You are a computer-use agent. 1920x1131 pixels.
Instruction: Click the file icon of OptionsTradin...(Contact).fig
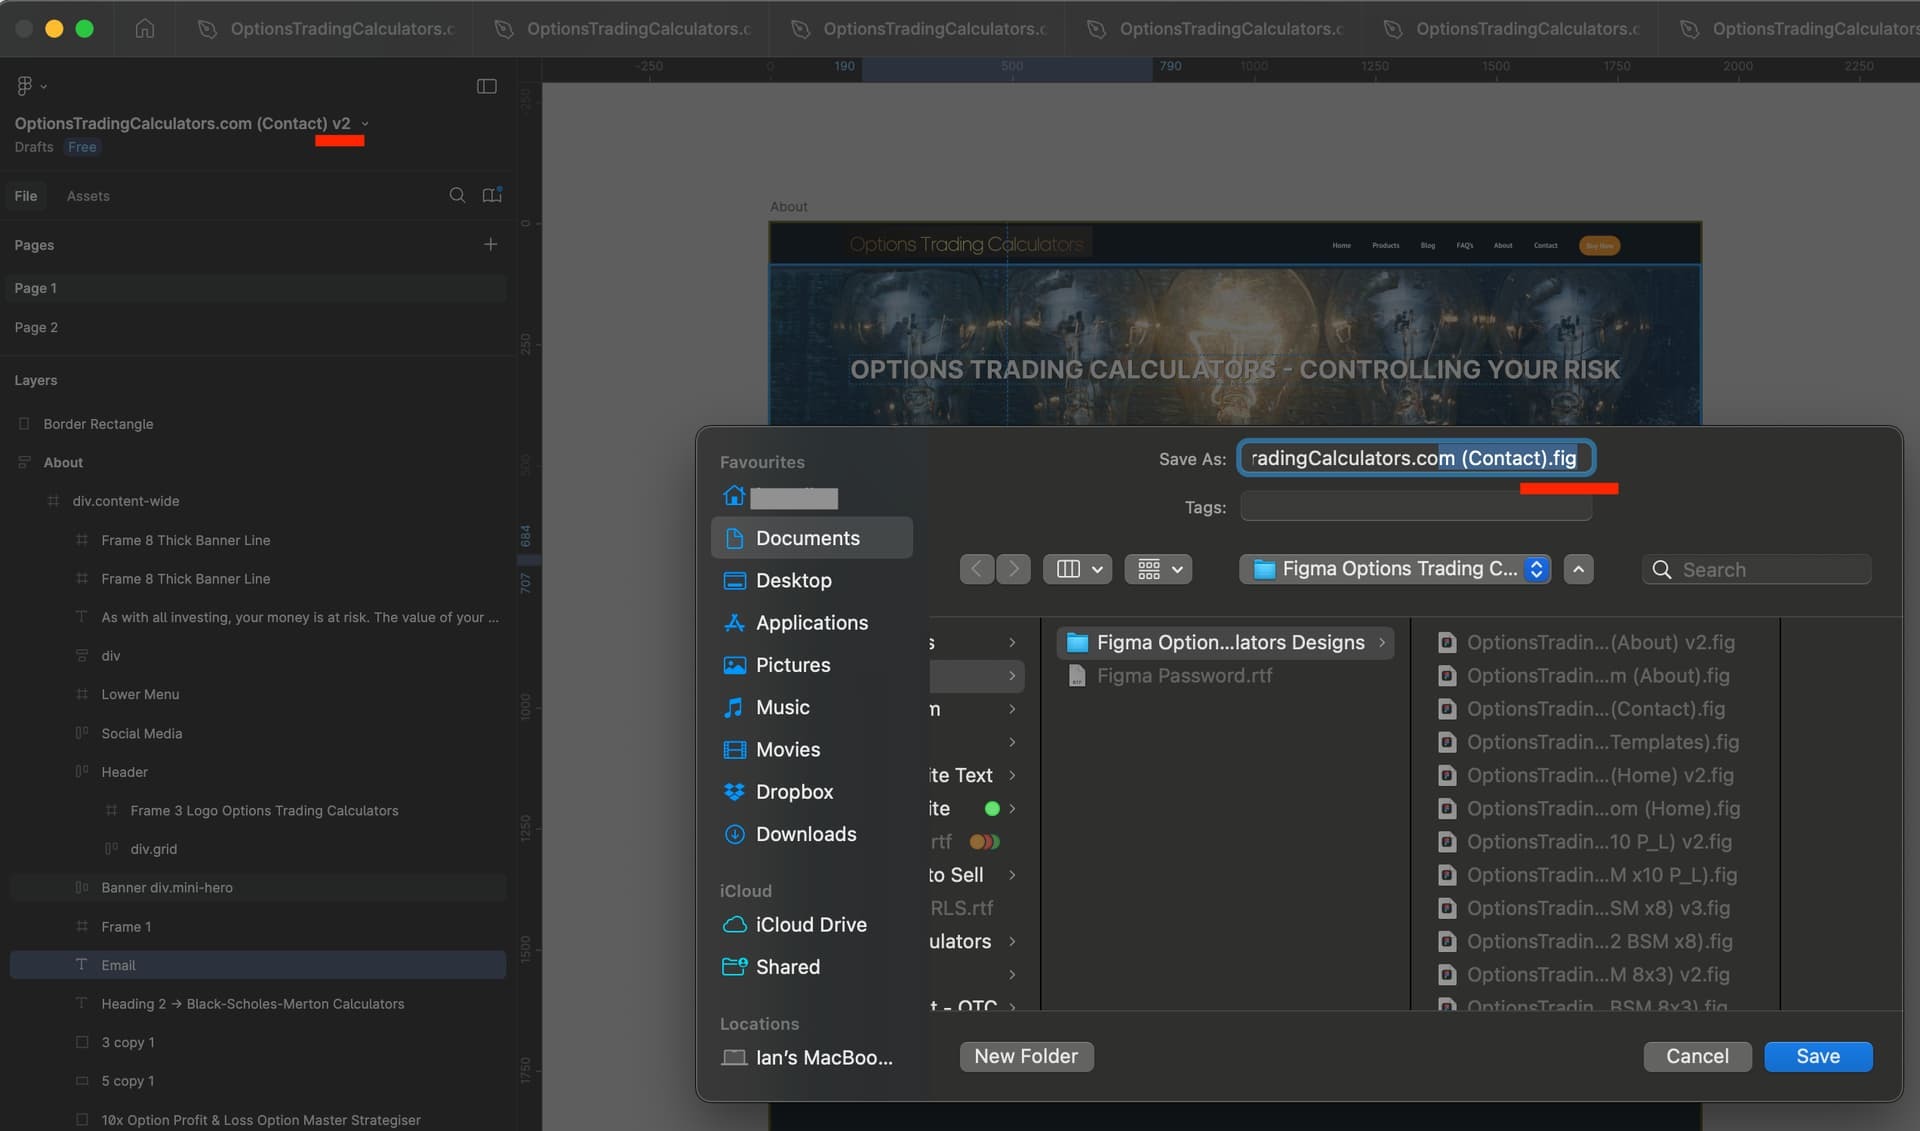pyautogui.click(x=1447, y=709)
